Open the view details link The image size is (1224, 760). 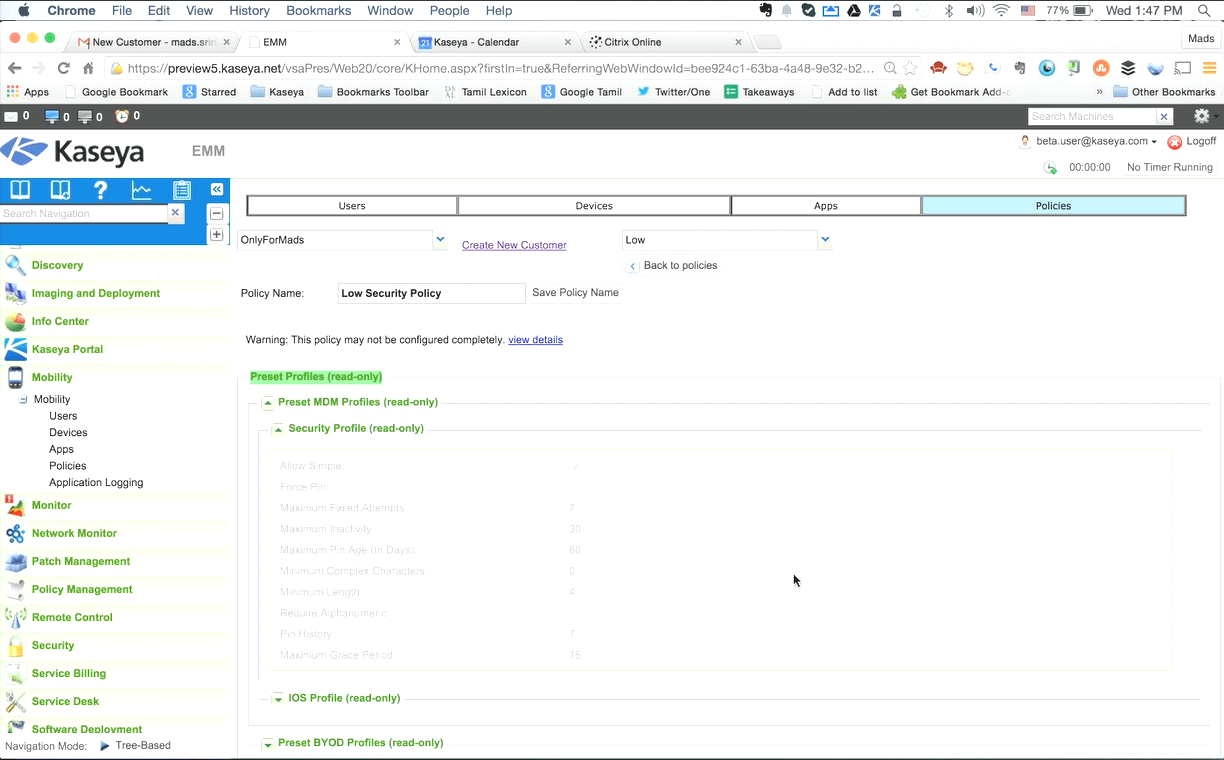coord(535,340)
